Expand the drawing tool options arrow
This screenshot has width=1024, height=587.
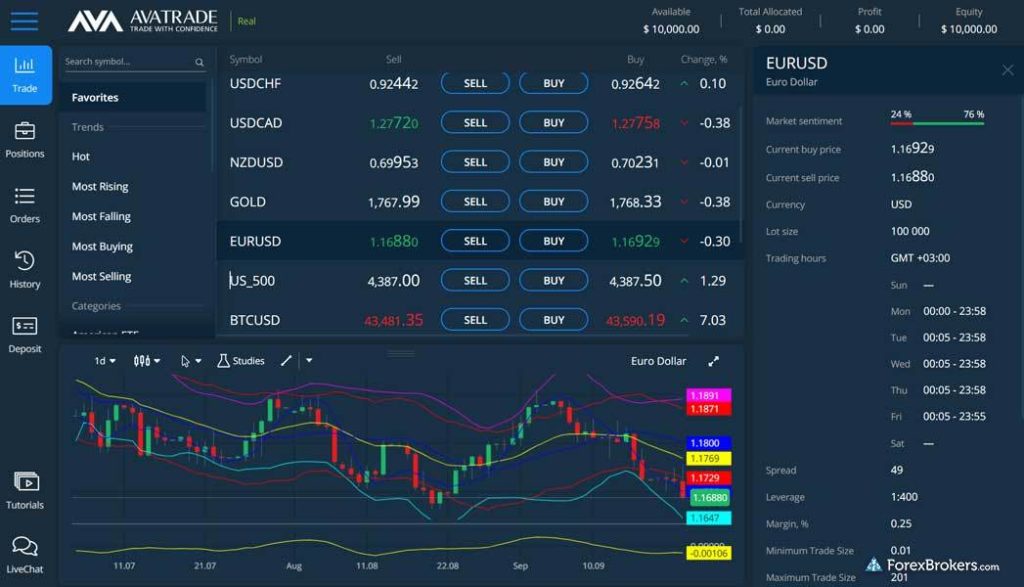[x=307, y=361]
